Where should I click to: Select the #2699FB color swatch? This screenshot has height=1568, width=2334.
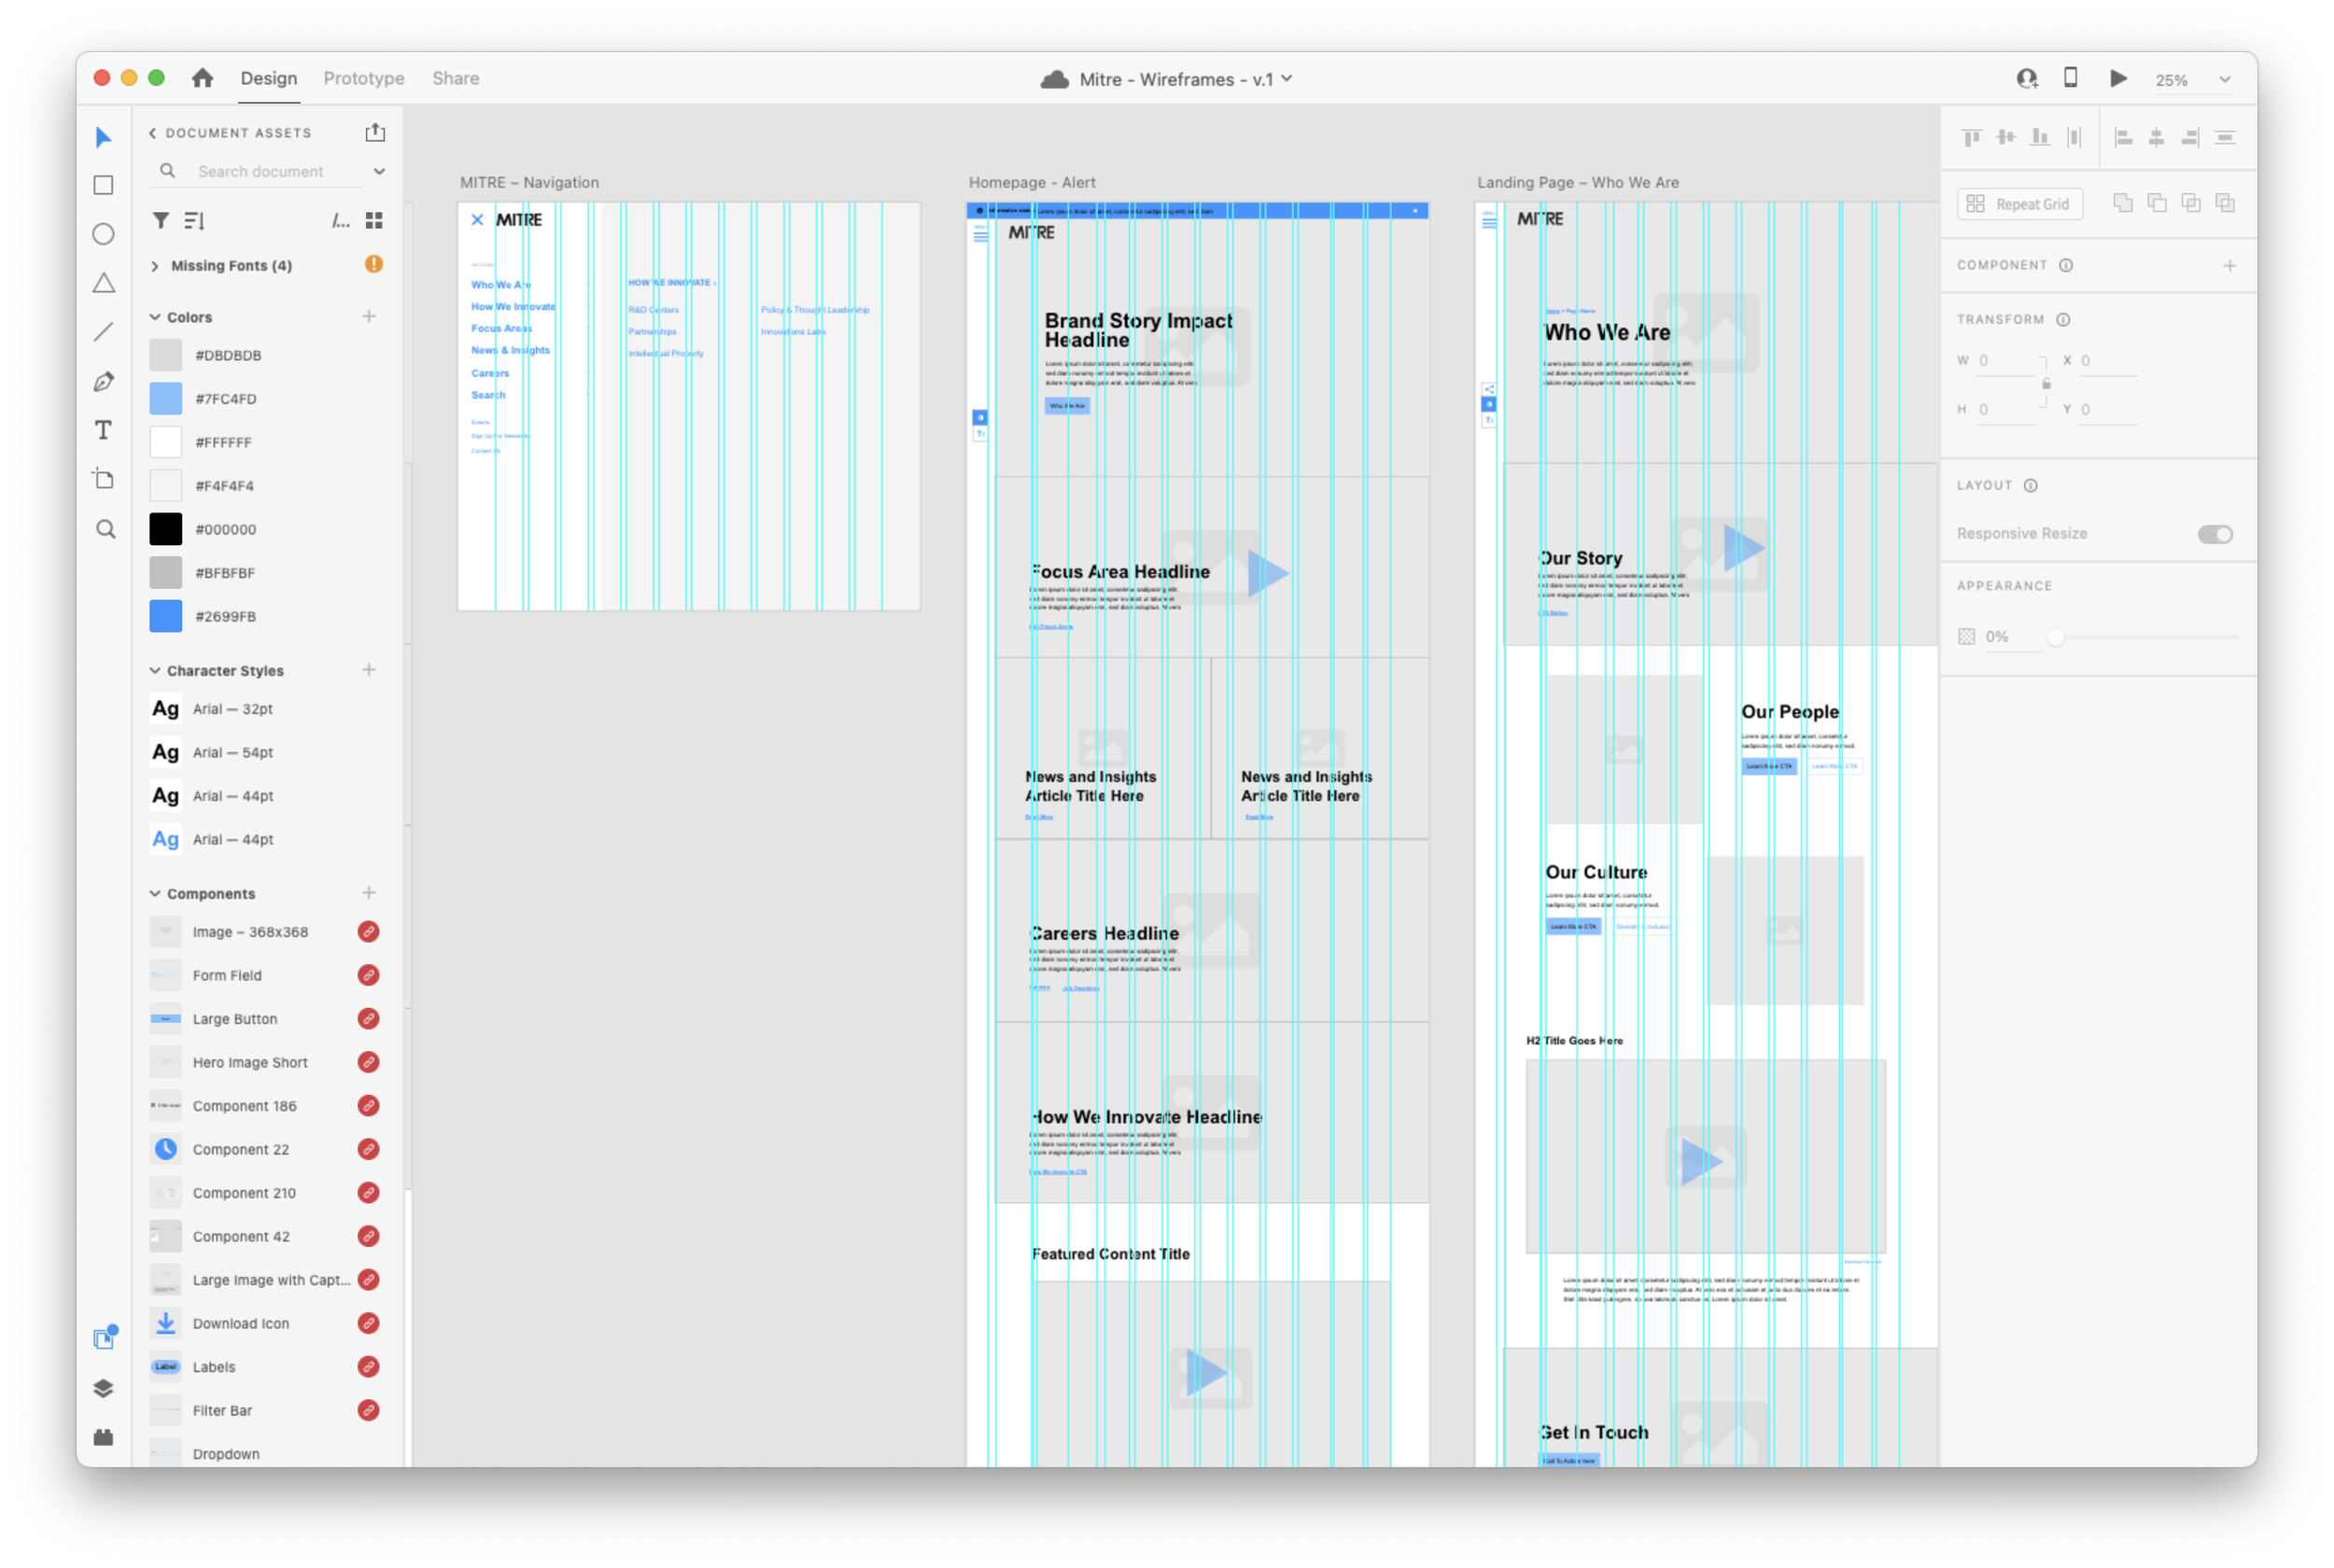click(x=166, y=616)
